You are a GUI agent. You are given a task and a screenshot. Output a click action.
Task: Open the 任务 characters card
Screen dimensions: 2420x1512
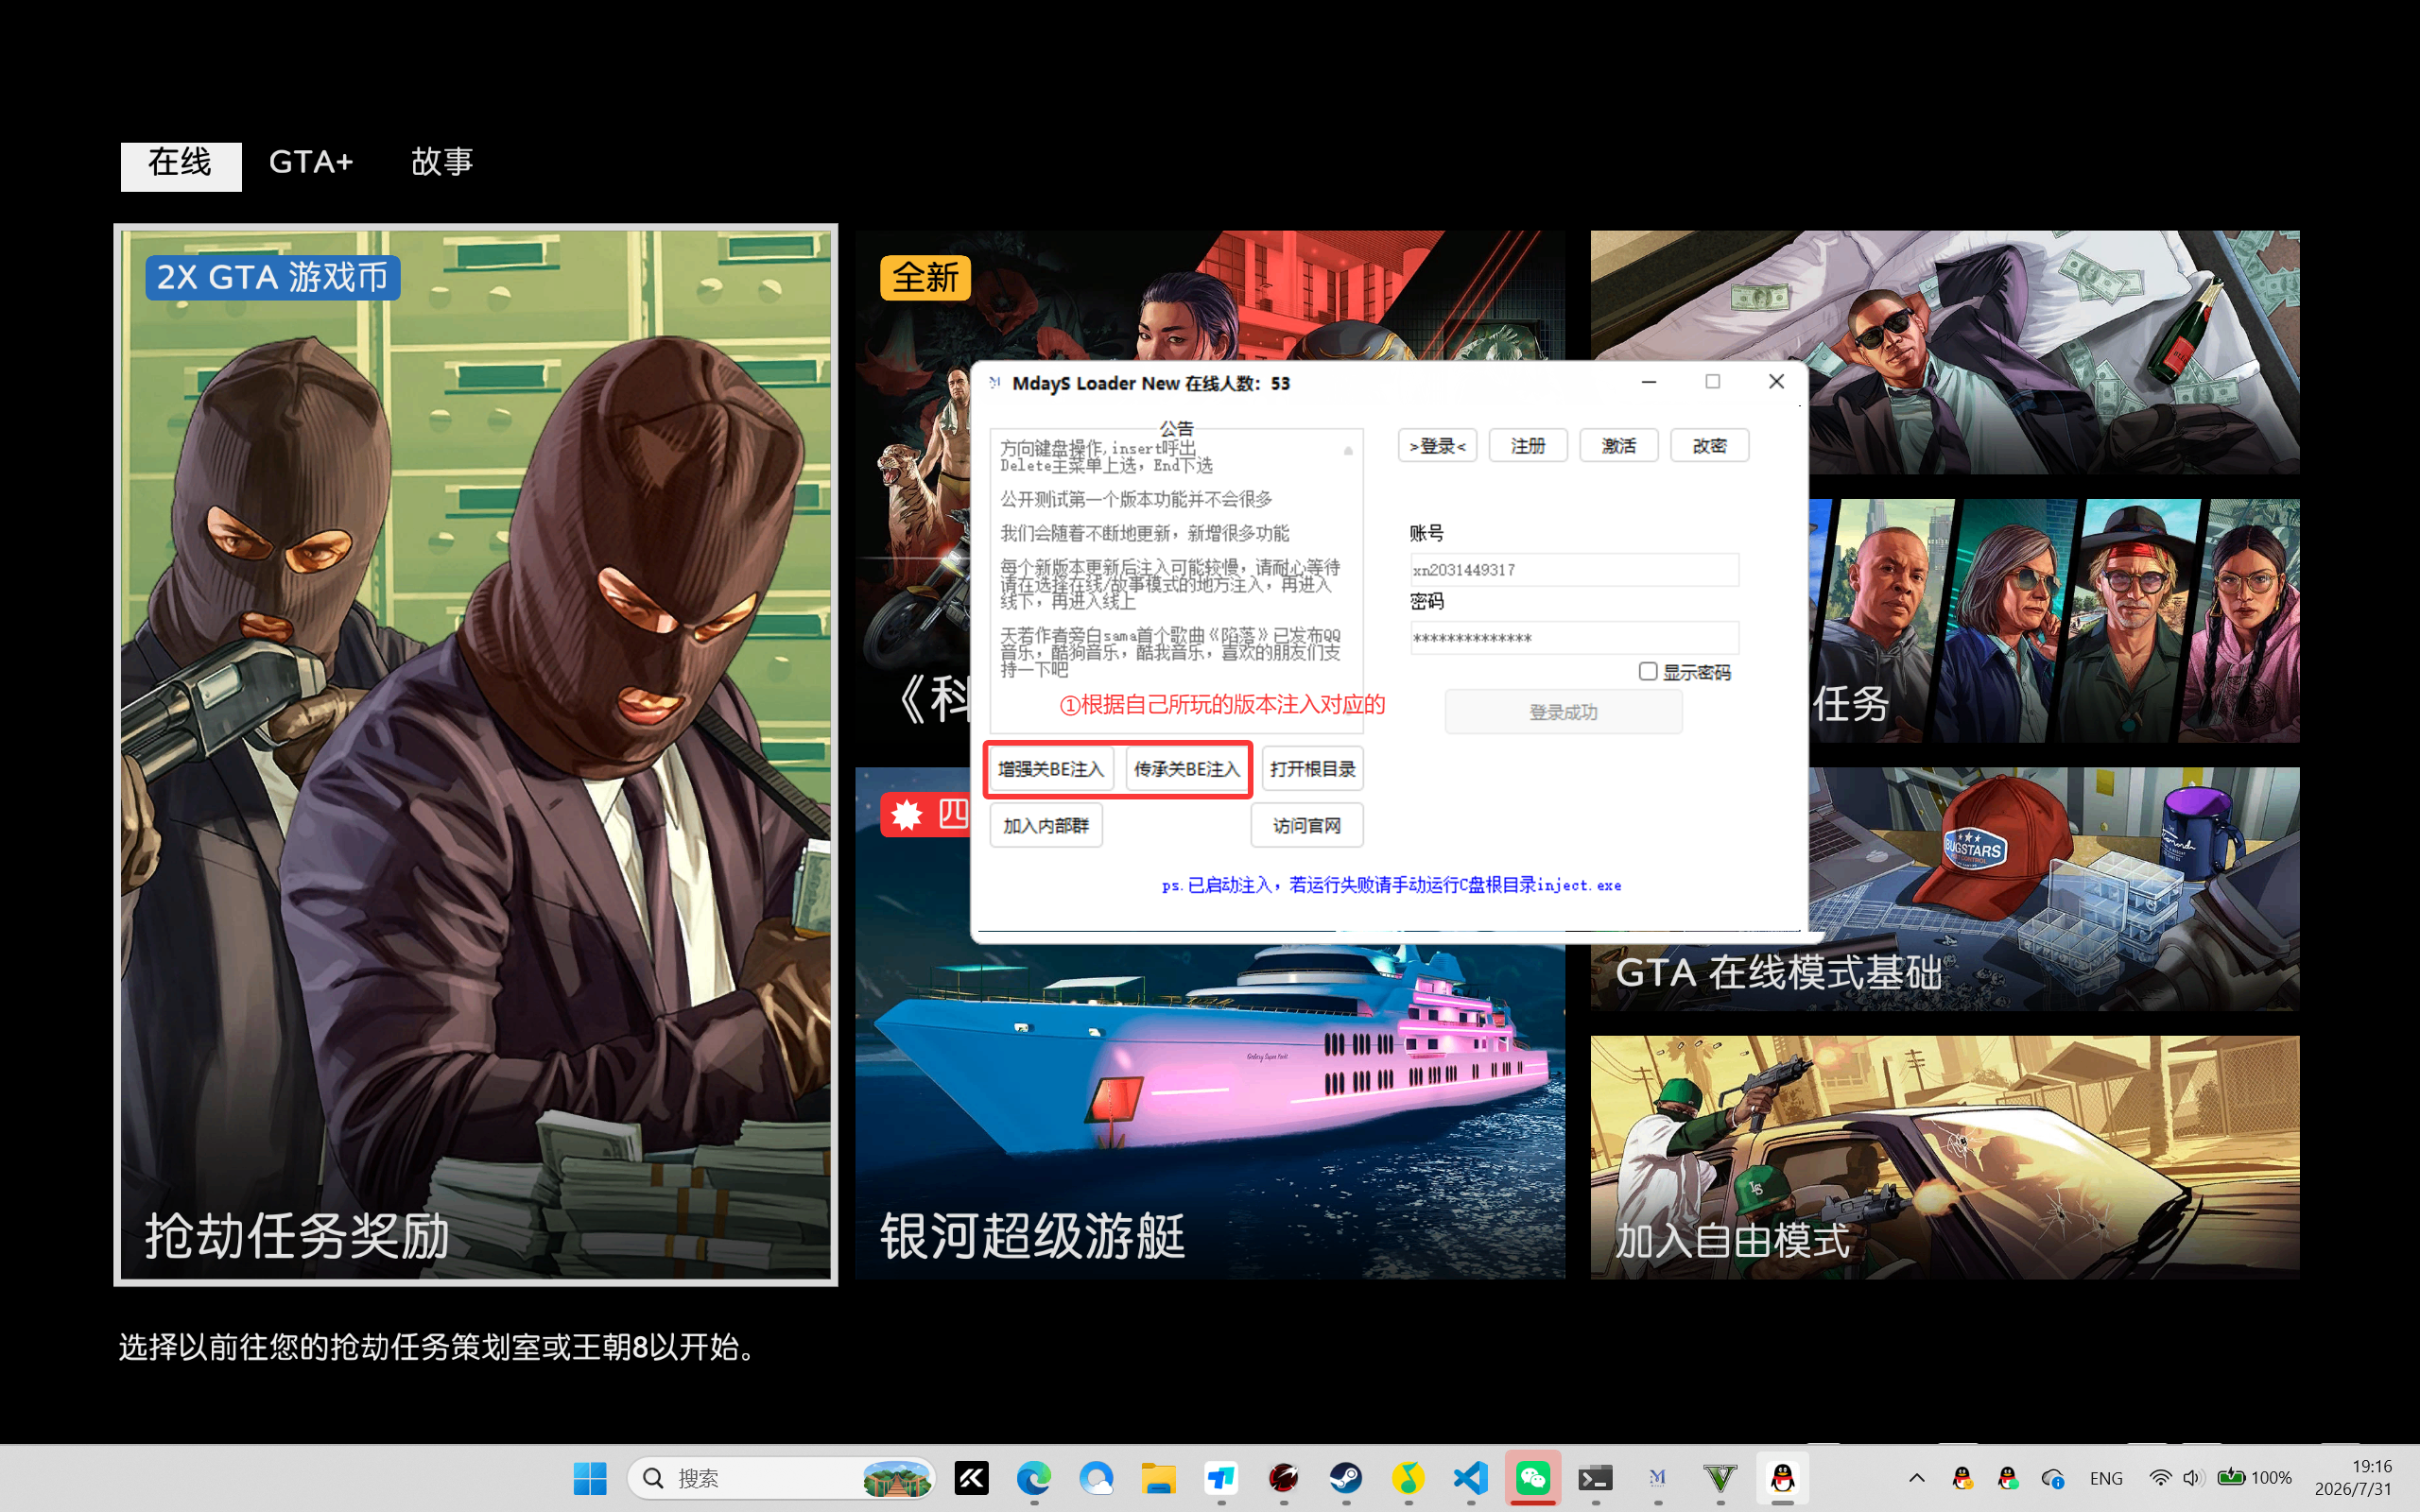point(2054,621)
